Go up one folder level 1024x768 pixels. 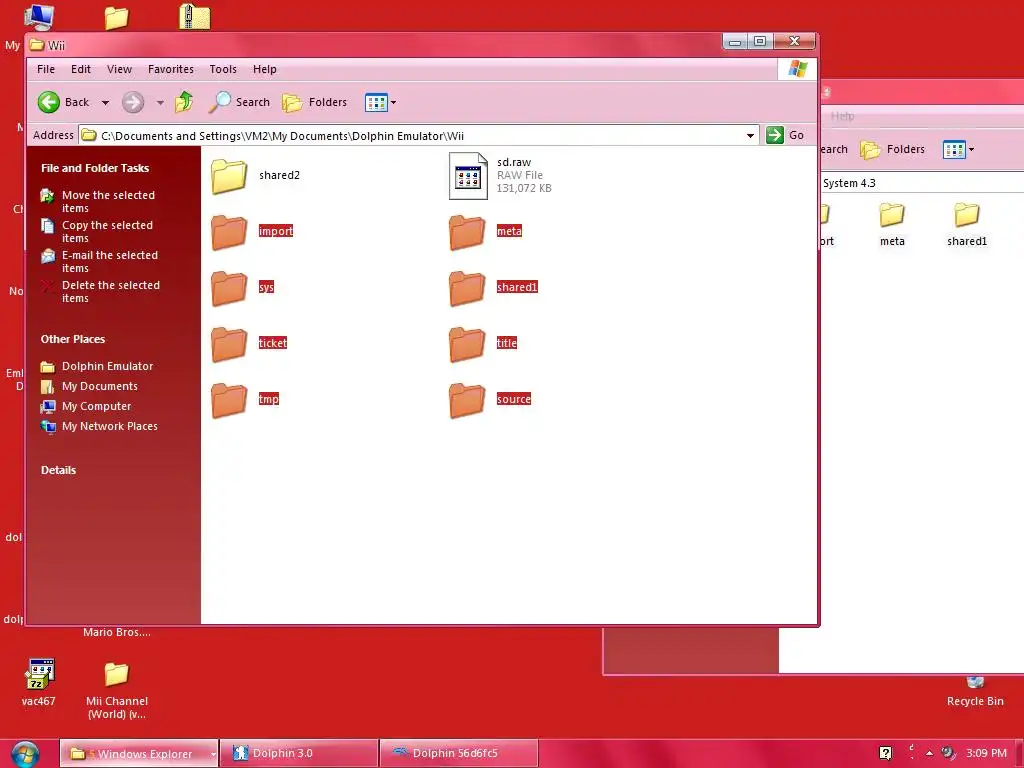(184, 102)
